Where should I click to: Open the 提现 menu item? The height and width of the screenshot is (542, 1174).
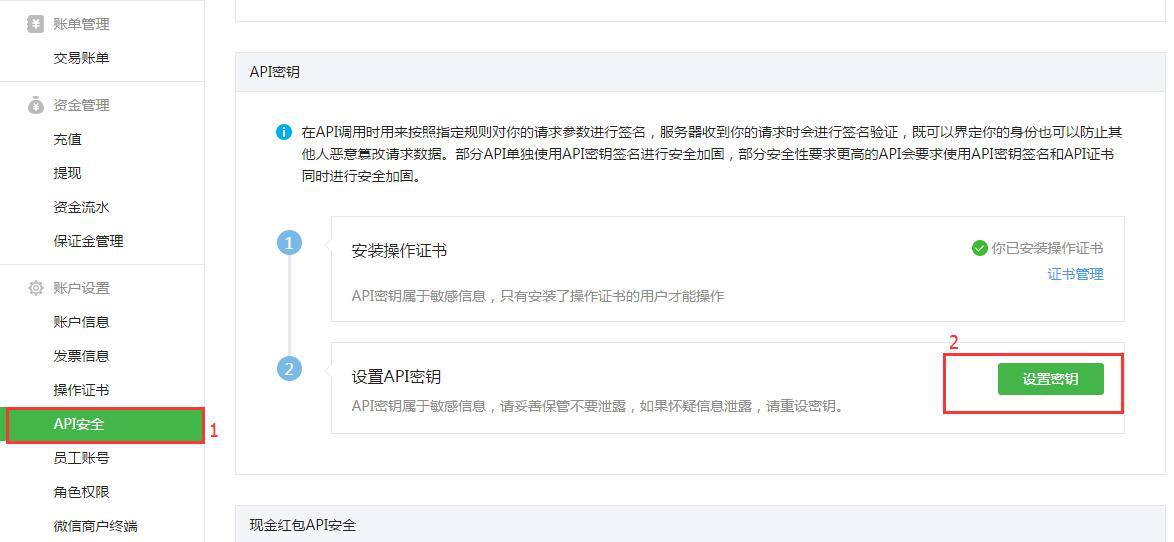tap(67, 174)
